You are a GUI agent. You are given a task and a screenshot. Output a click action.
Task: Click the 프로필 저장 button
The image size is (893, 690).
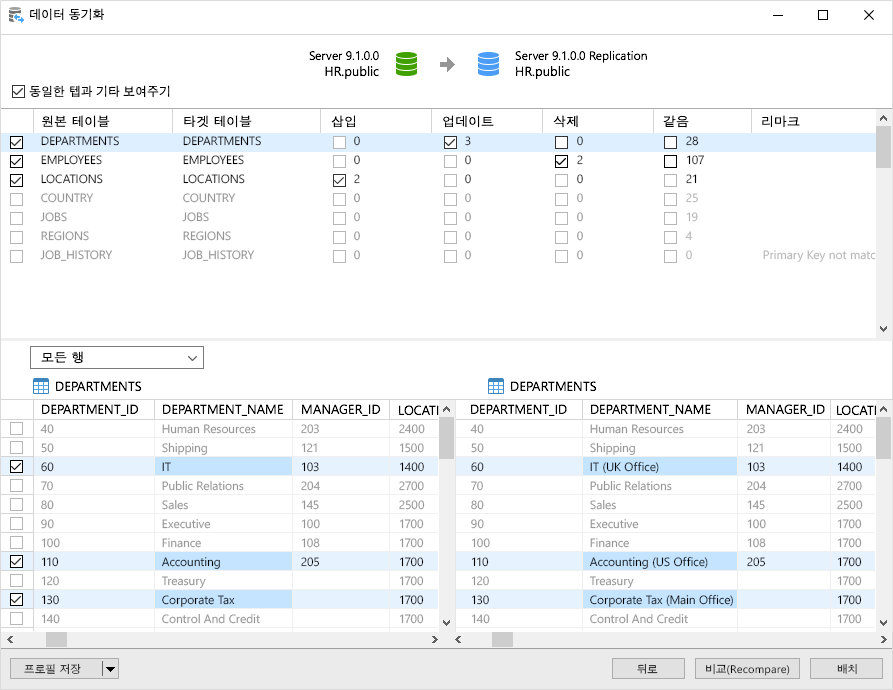[55, 668]
